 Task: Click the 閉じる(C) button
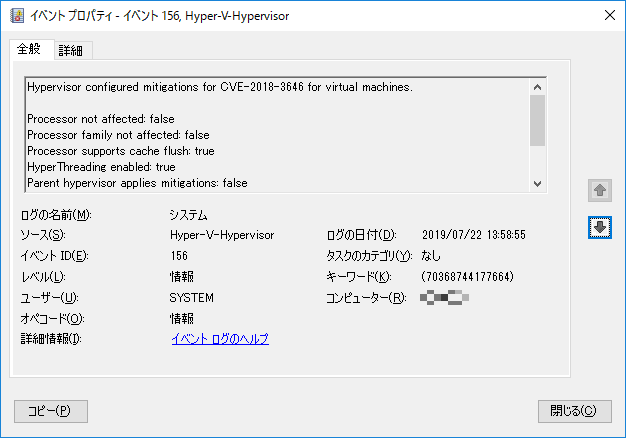(x=574, y=411)
